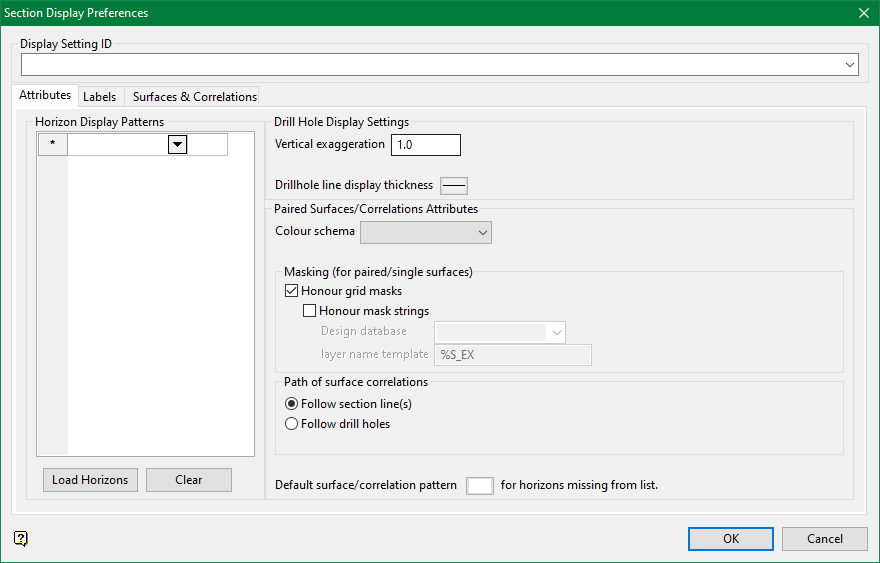Open the Surfaces & Correlations tab
The width and height of the screenshot is (880, 563).
tap(194, 97)
